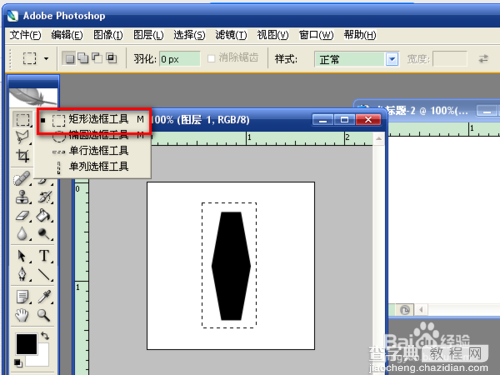Swap foreground and background colors
The image size is (500, 375).
point(45,335)
